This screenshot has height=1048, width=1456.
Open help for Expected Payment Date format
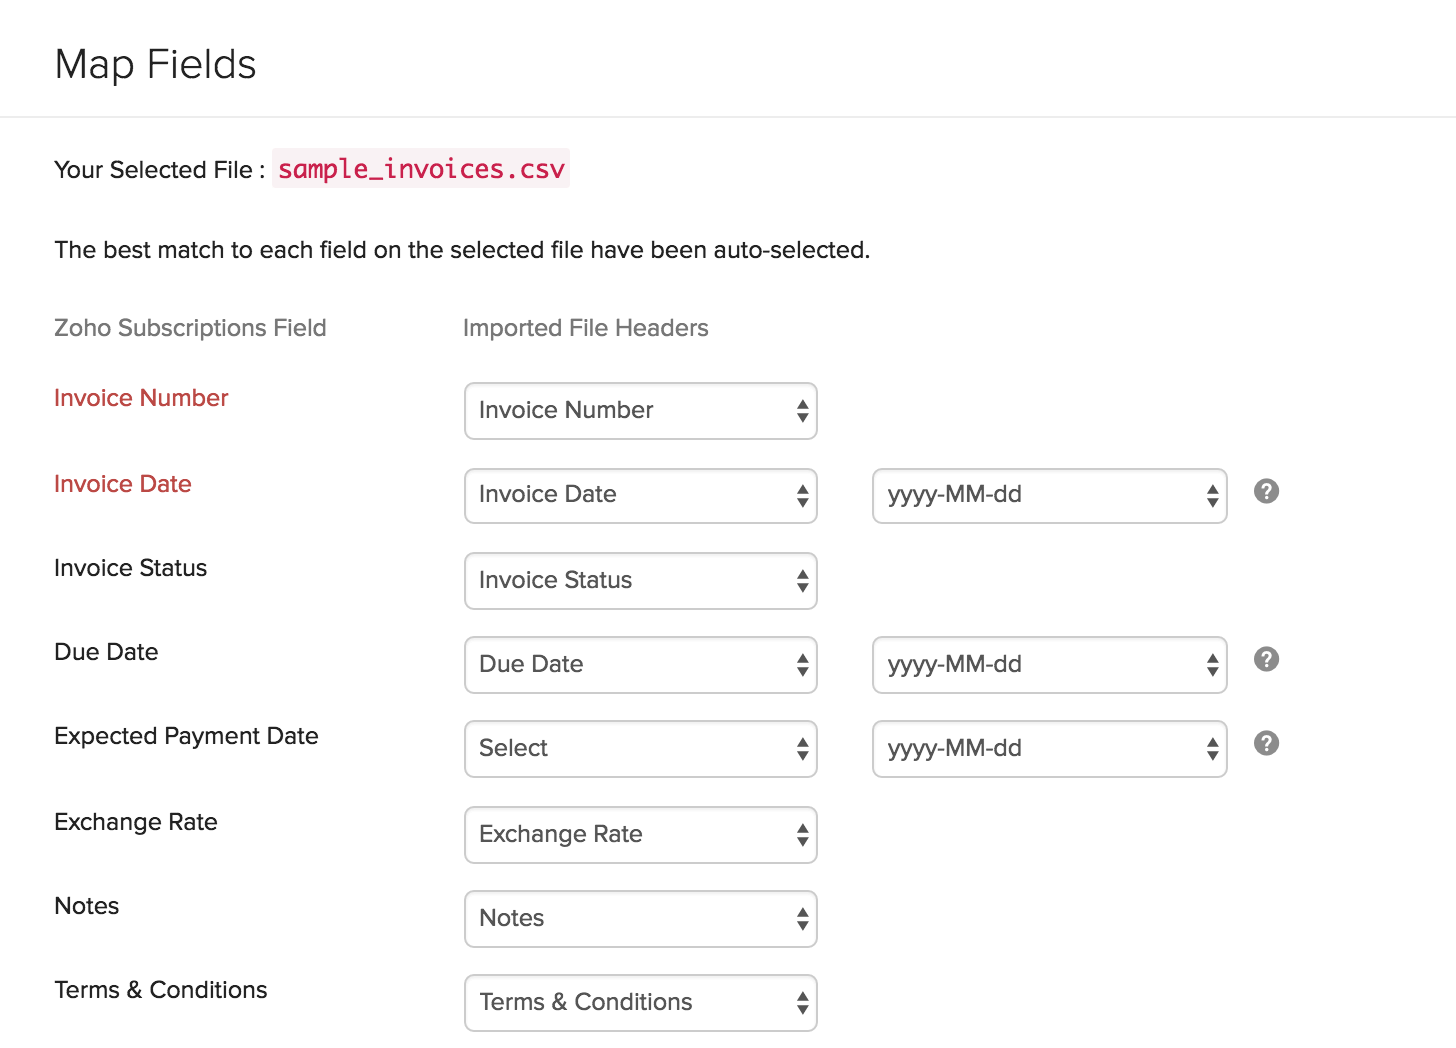(x=1266, y=743)
